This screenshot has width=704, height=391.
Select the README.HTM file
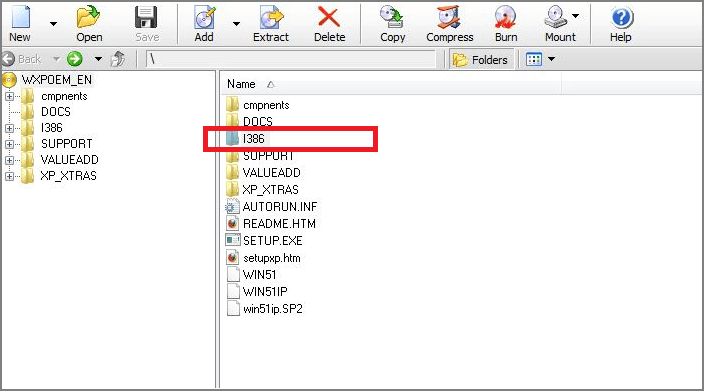click(x=279, y=224)
